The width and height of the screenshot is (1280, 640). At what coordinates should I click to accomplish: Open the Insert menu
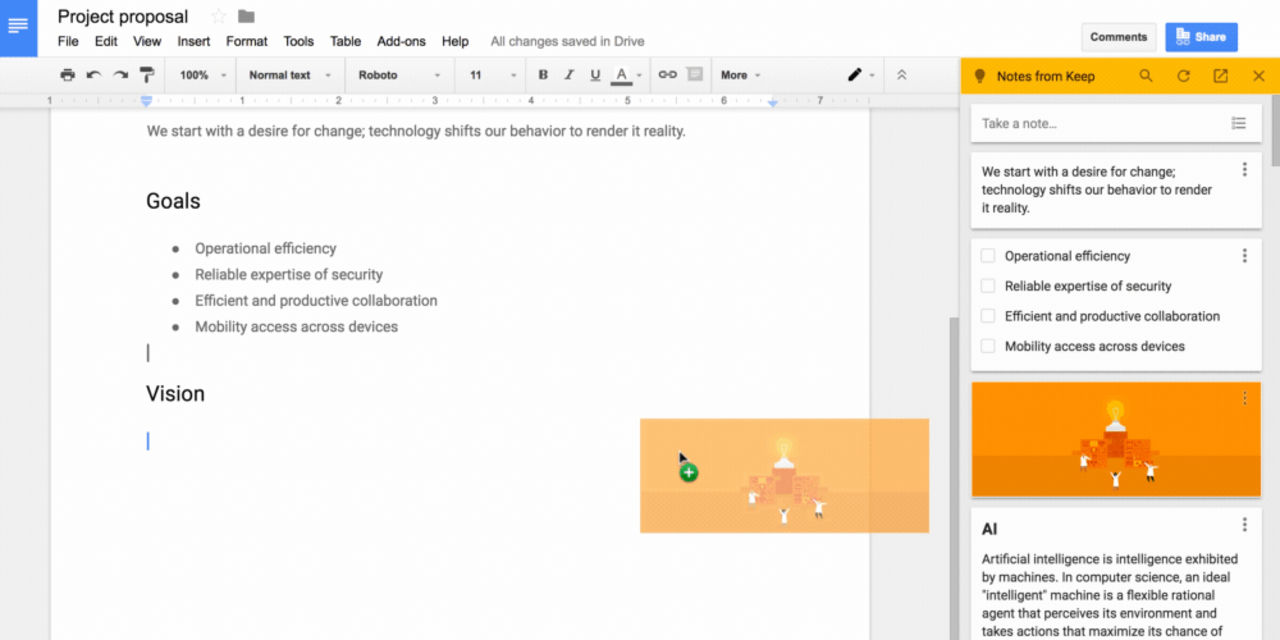[193, 41]
